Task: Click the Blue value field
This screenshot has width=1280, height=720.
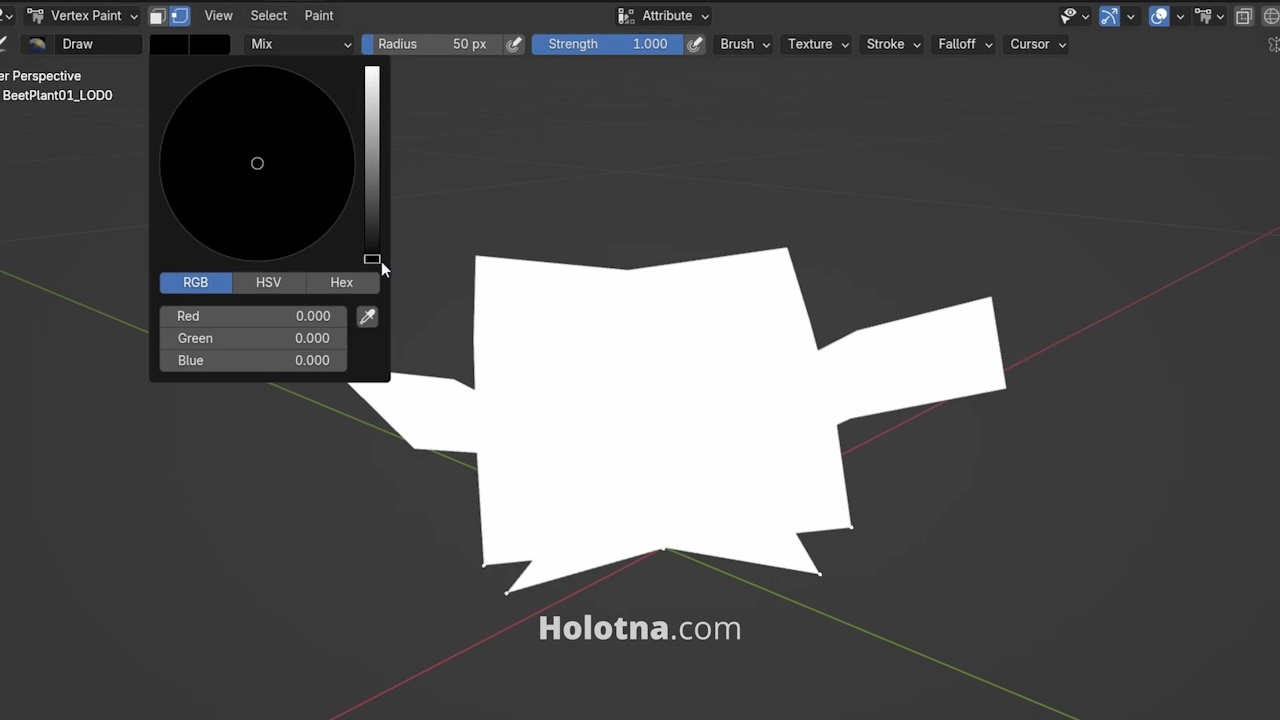Action: [x=253, y=360]
